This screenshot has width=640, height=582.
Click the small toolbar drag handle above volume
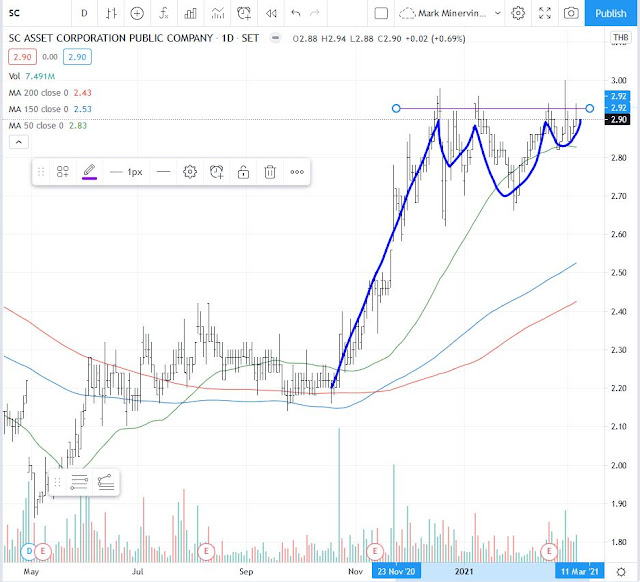click(57, 482)
